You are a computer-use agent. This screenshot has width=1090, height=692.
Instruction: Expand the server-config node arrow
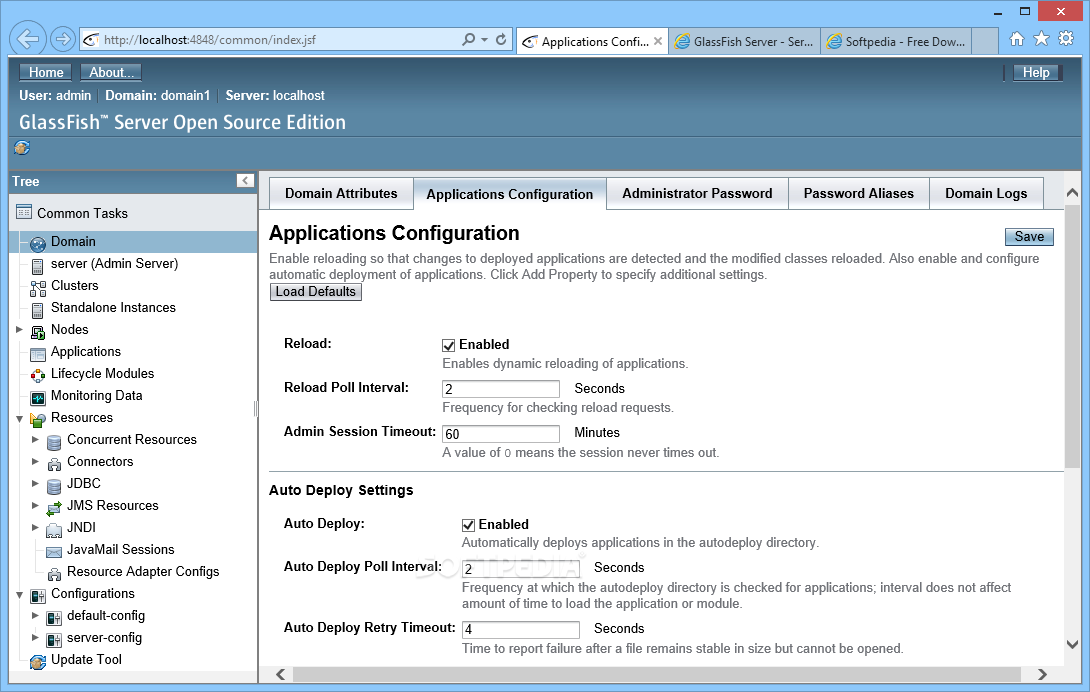click(x=35, y=637)
